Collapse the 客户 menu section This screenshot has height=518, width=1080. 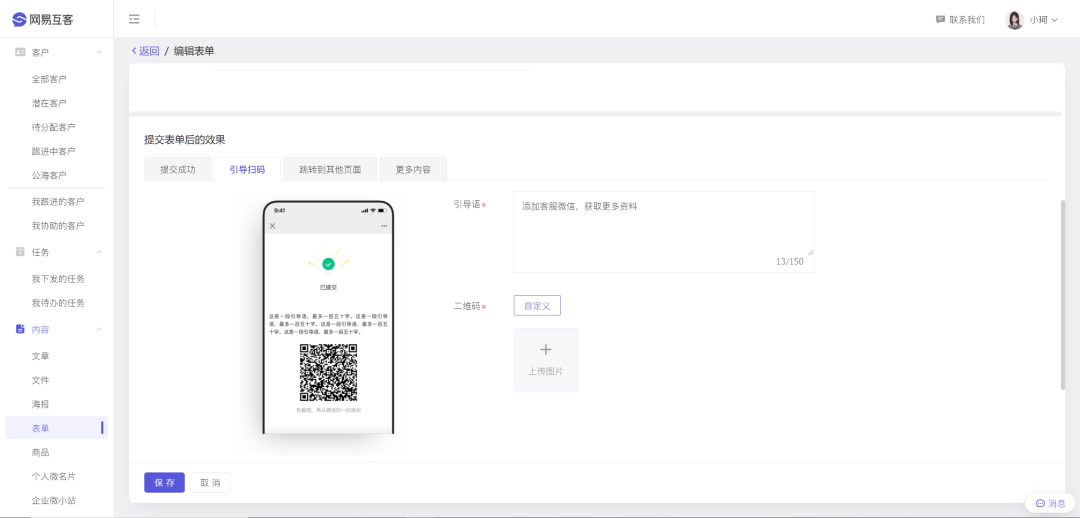(99, 52)
